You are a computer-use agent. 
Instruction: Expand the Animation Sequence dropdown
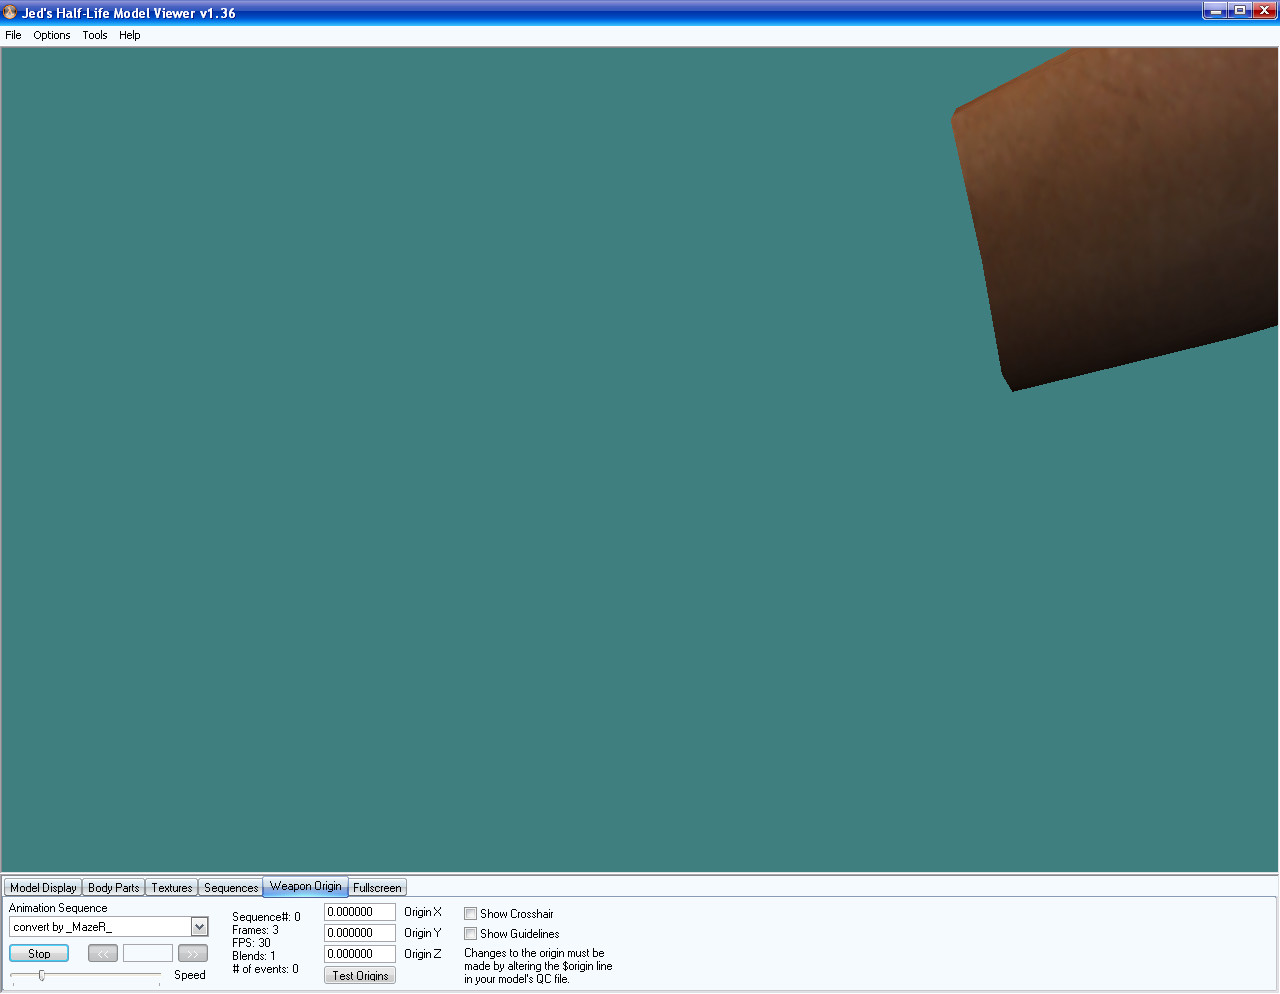pyautogui.click(x=199, y=927)
